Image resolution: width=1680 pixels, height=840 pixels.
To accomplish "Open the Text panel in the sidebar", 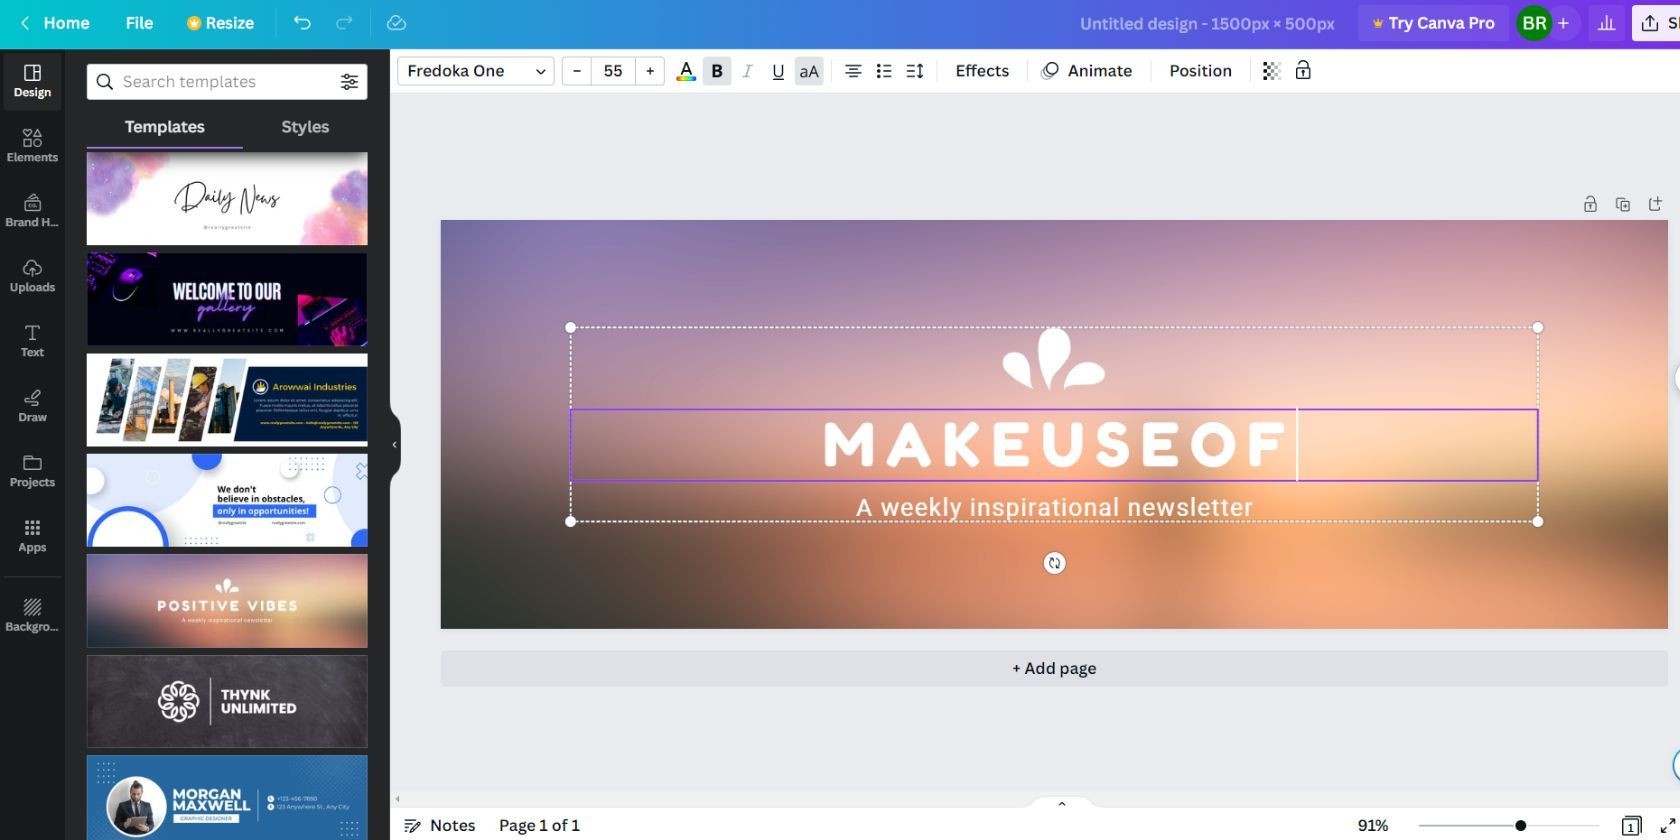I will tap(32, 341).
